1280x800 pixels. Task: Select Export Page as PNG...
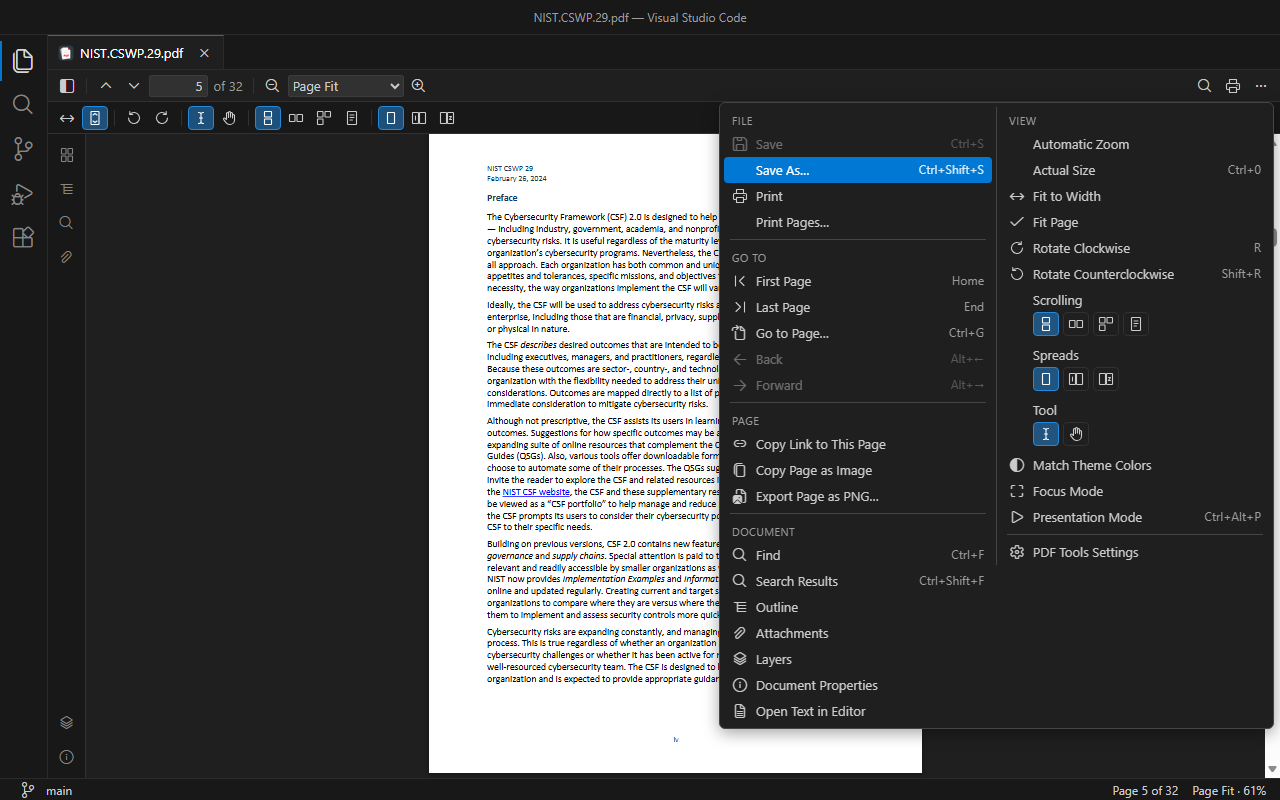858,496
